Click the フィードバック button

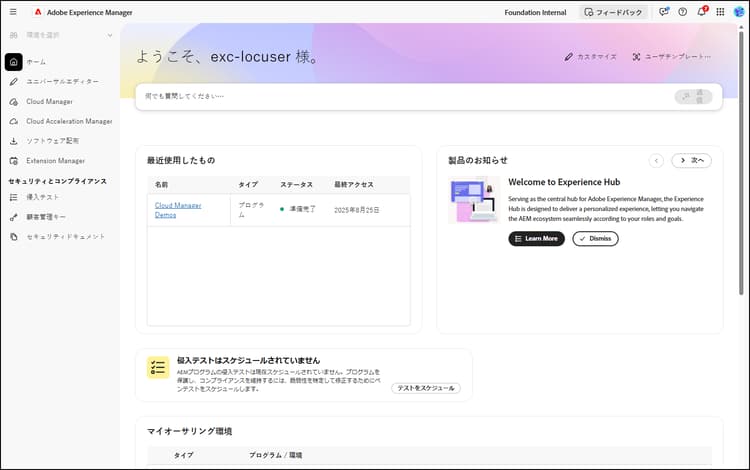point(614,12)
